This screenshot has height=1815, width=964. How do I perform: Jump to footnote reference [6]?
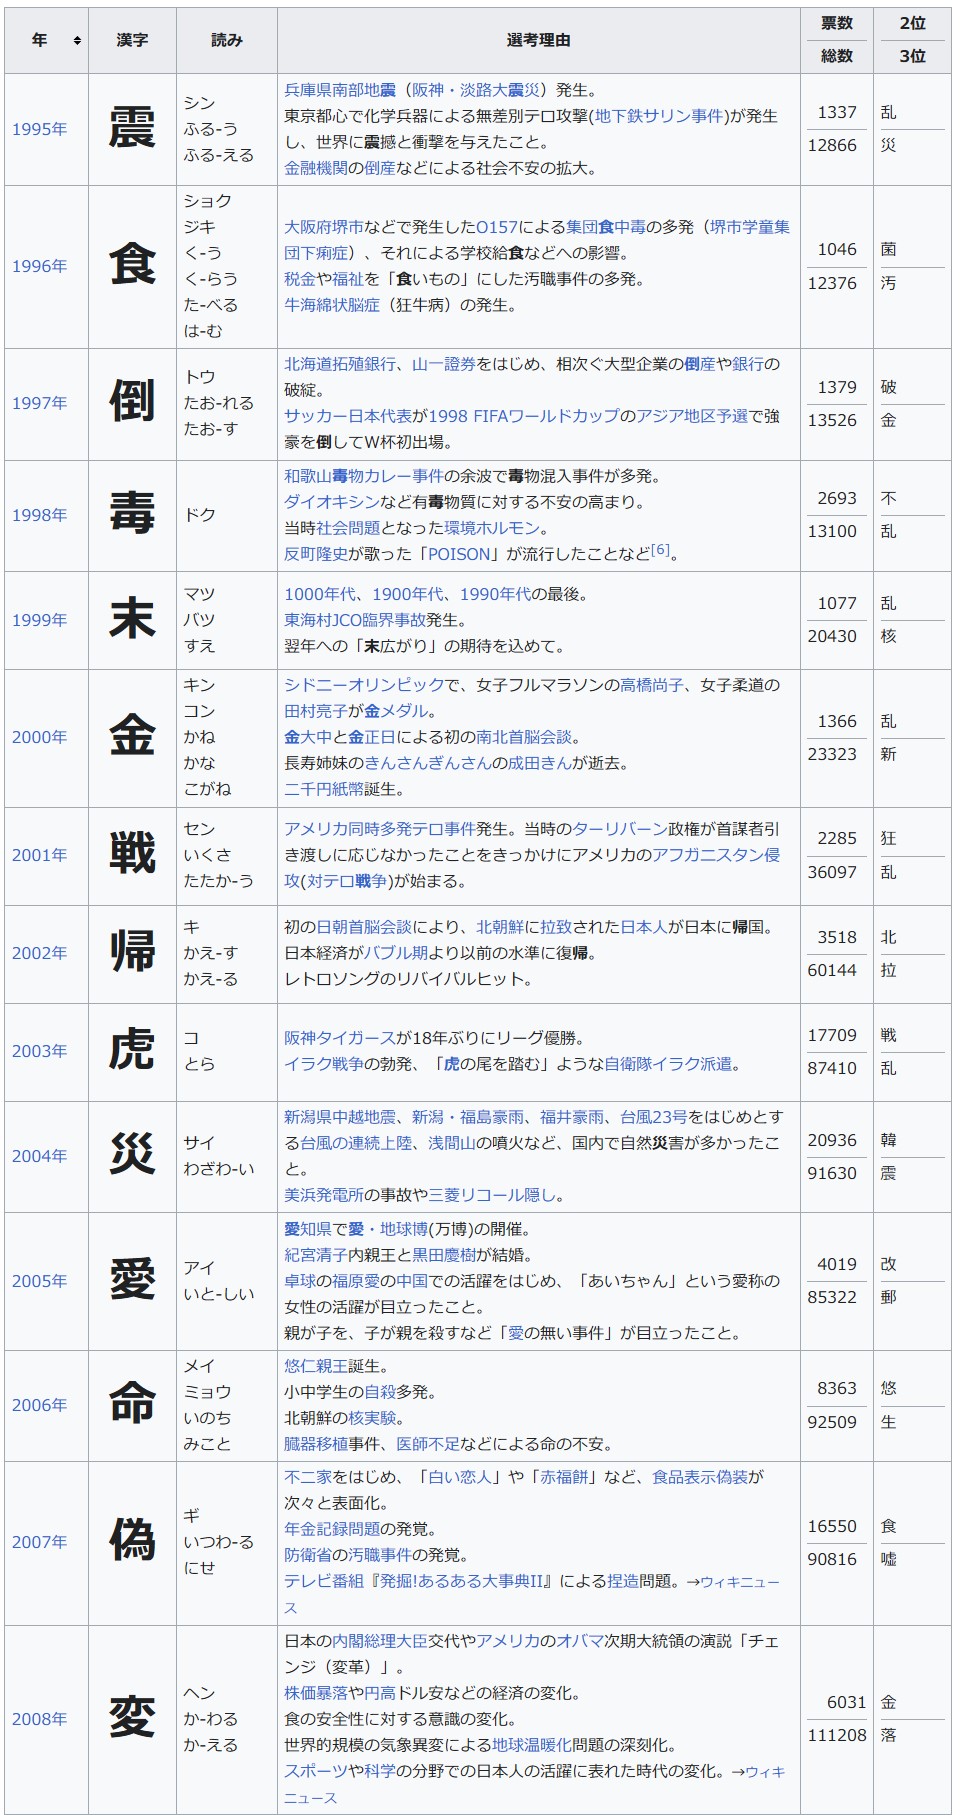[661, 550]
